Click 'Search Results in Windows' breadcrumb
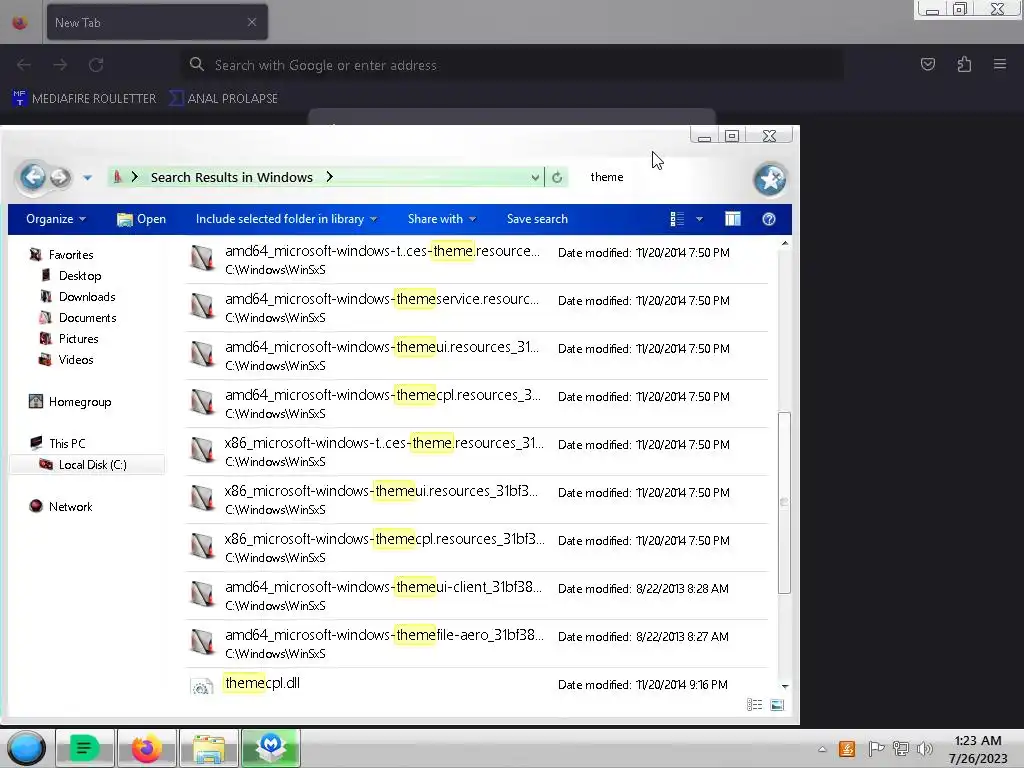The height and width of the screenshot is (768, 1024). tap(232, 177)
